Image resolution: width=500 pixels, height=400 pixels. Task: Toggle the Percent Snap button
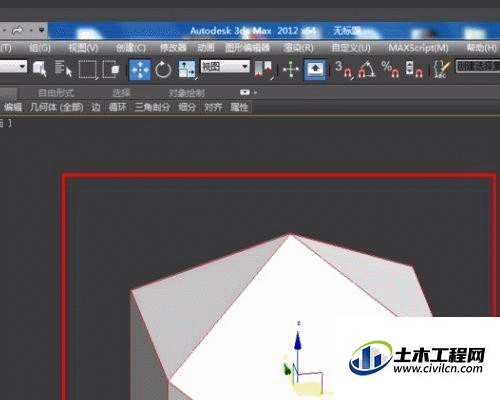[390, 69]
